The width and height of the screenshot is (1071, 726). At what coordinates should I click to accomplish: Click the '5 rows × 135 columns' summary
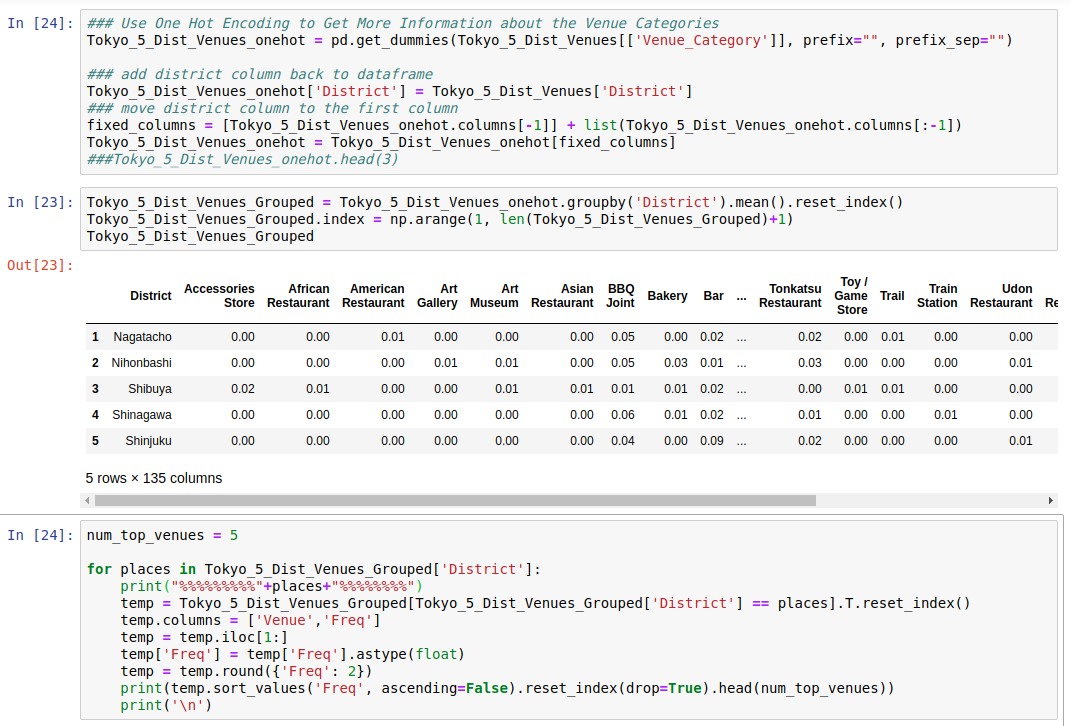pos(154,478)
